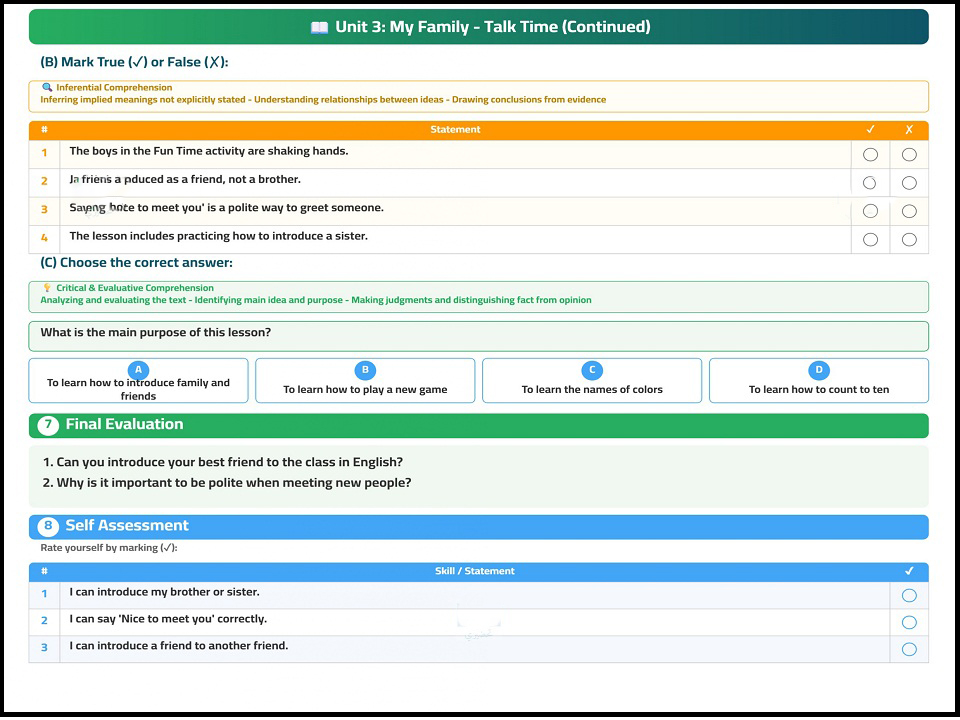This screenshot has height=720, width=960.
Task: Choose 'To learn how to play a new game'
Action: pos(365,381)
